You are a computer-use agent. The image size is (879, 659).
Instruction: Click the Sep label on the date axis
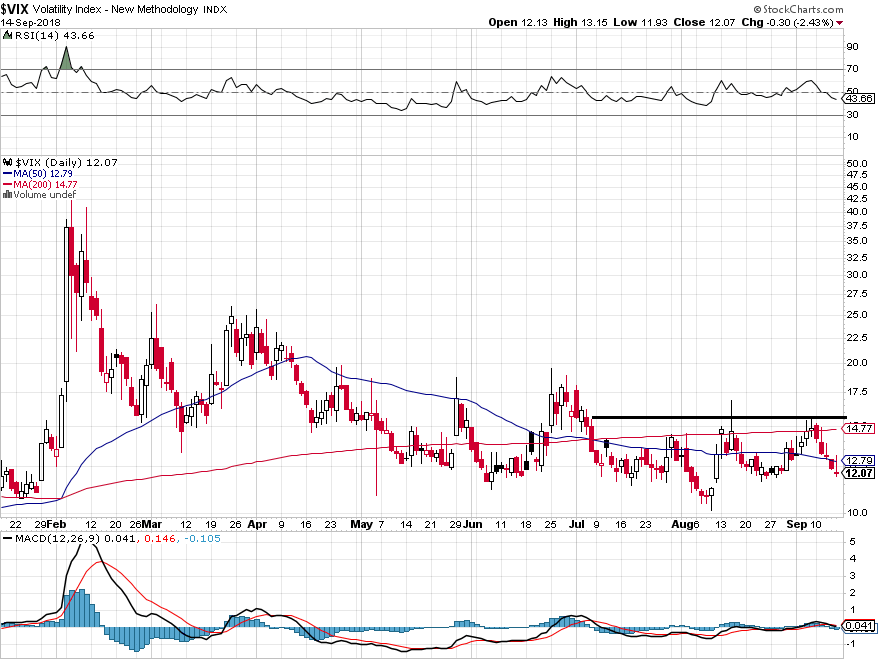[797, 525]
